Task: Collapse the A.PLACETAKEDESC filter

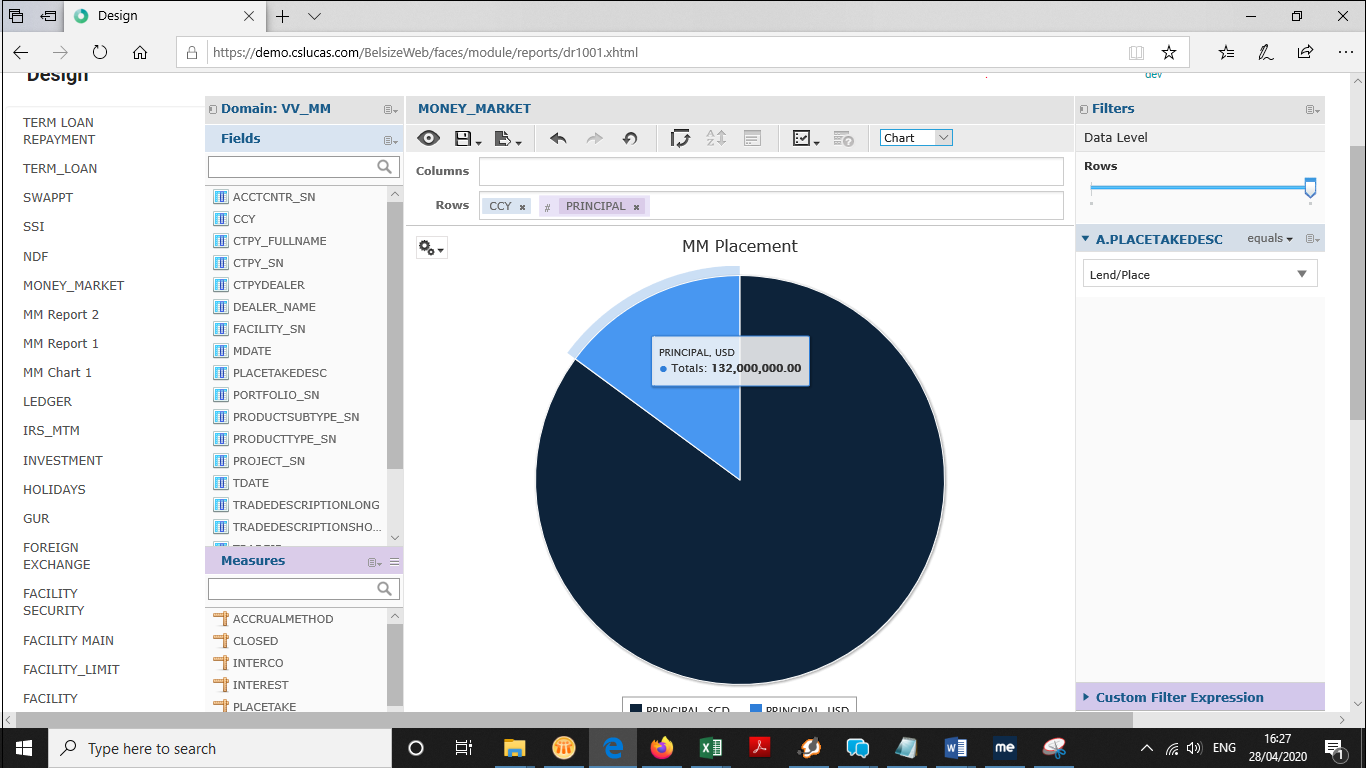Action: pos(1086,239)
